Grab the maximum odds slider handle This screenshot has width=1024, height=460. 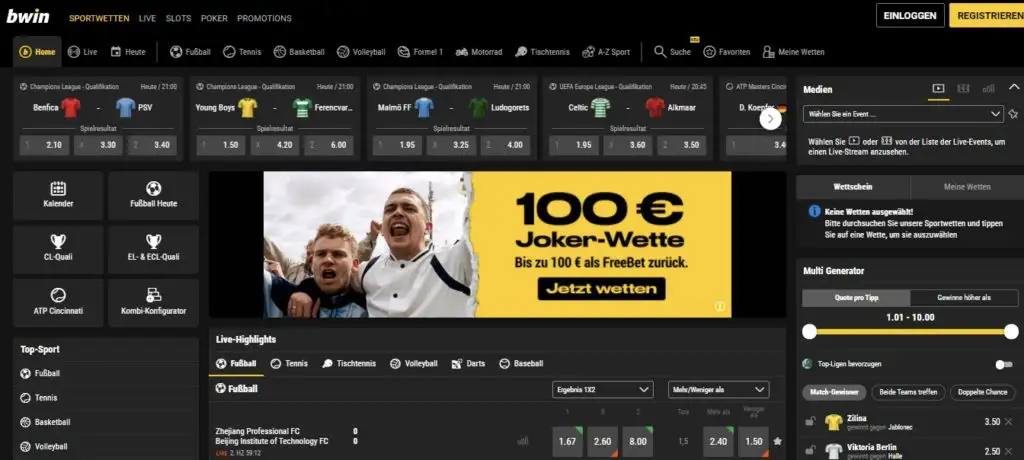[x=1011, y=332]
